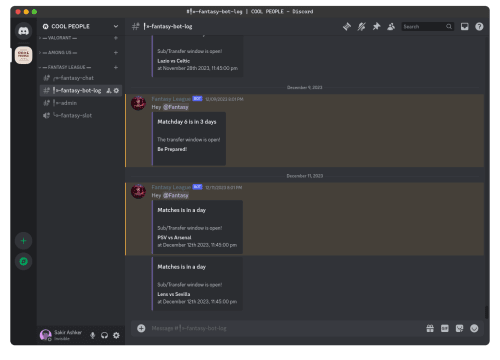This screenshot has width=500, height=360.
Task: Show pinned messages
Action: coord(376,27)
